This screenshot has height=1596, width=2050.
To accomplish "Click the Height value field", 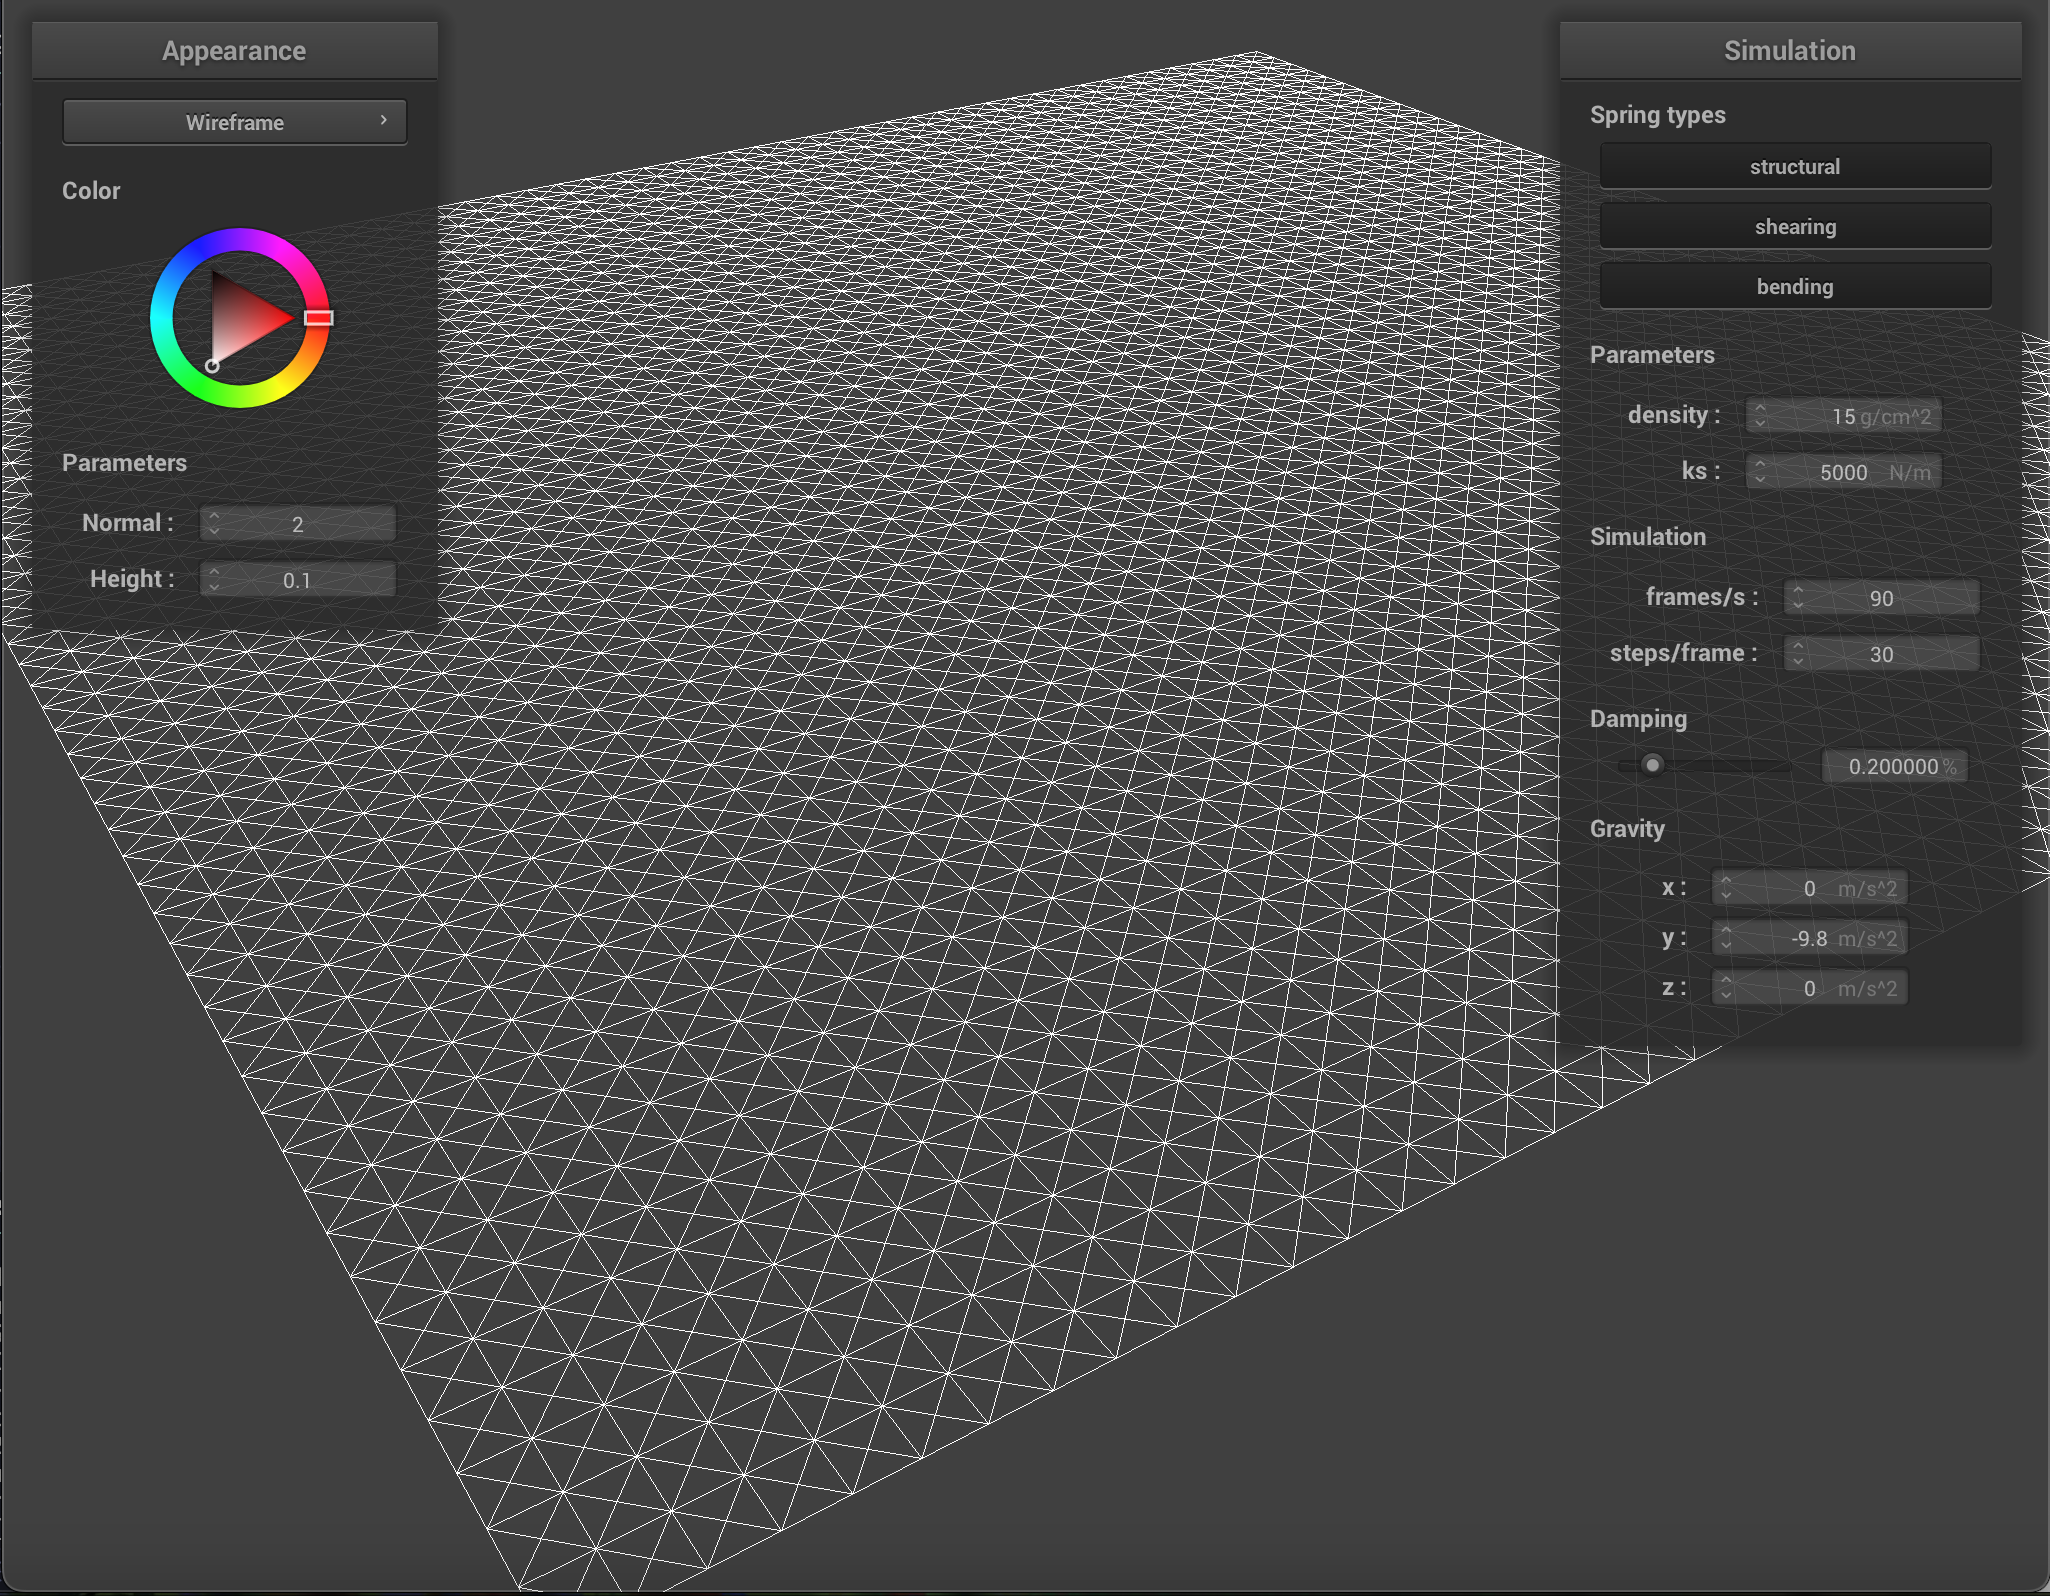I will click(298, 580).
